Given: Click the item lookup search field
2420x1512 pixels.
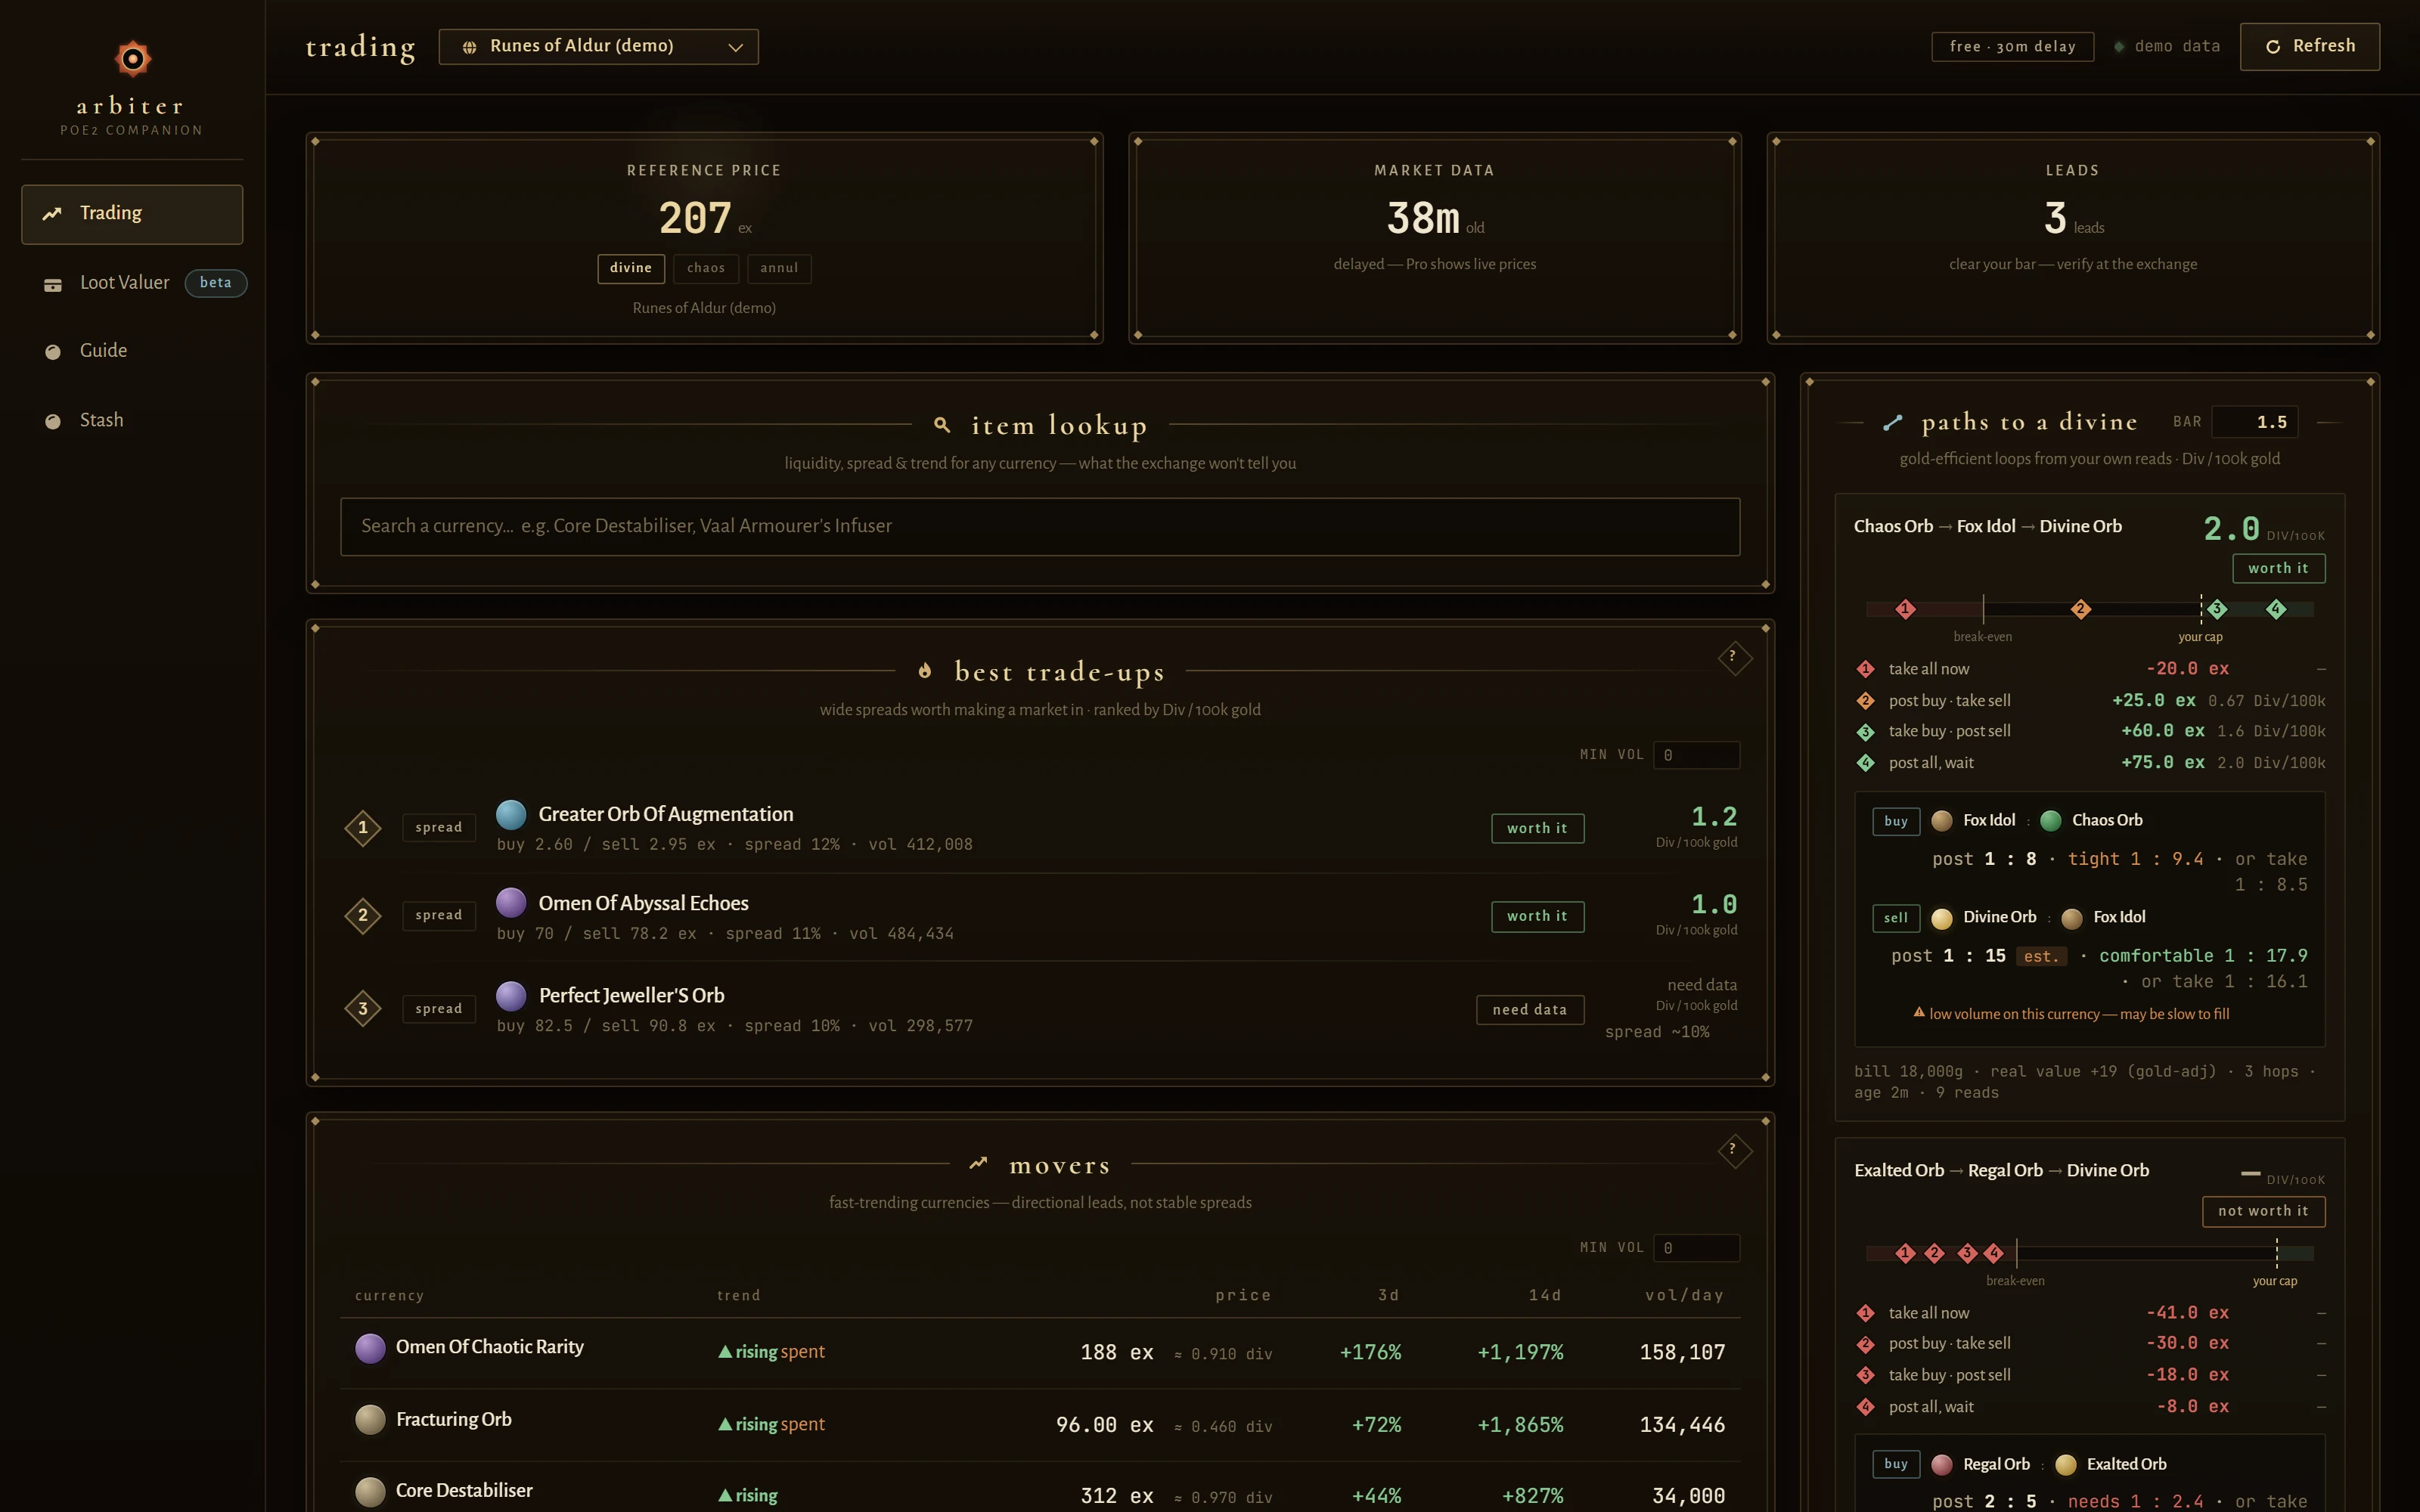Looking at the screenshot, I should coord(1040,527).
